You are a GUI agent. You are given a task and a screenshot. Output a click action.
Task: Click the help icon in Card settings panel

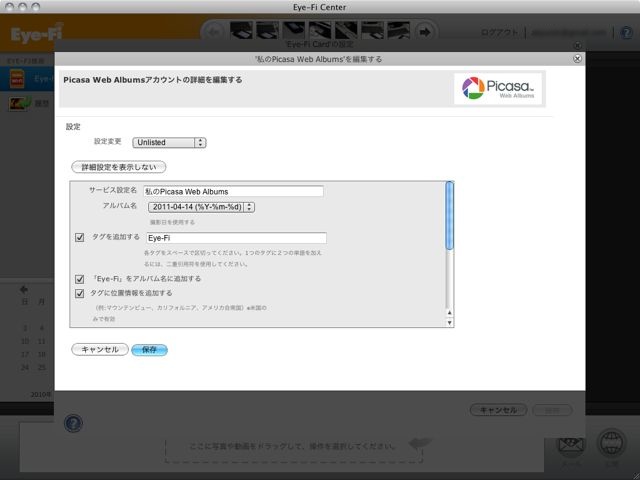tap(73, 423)
